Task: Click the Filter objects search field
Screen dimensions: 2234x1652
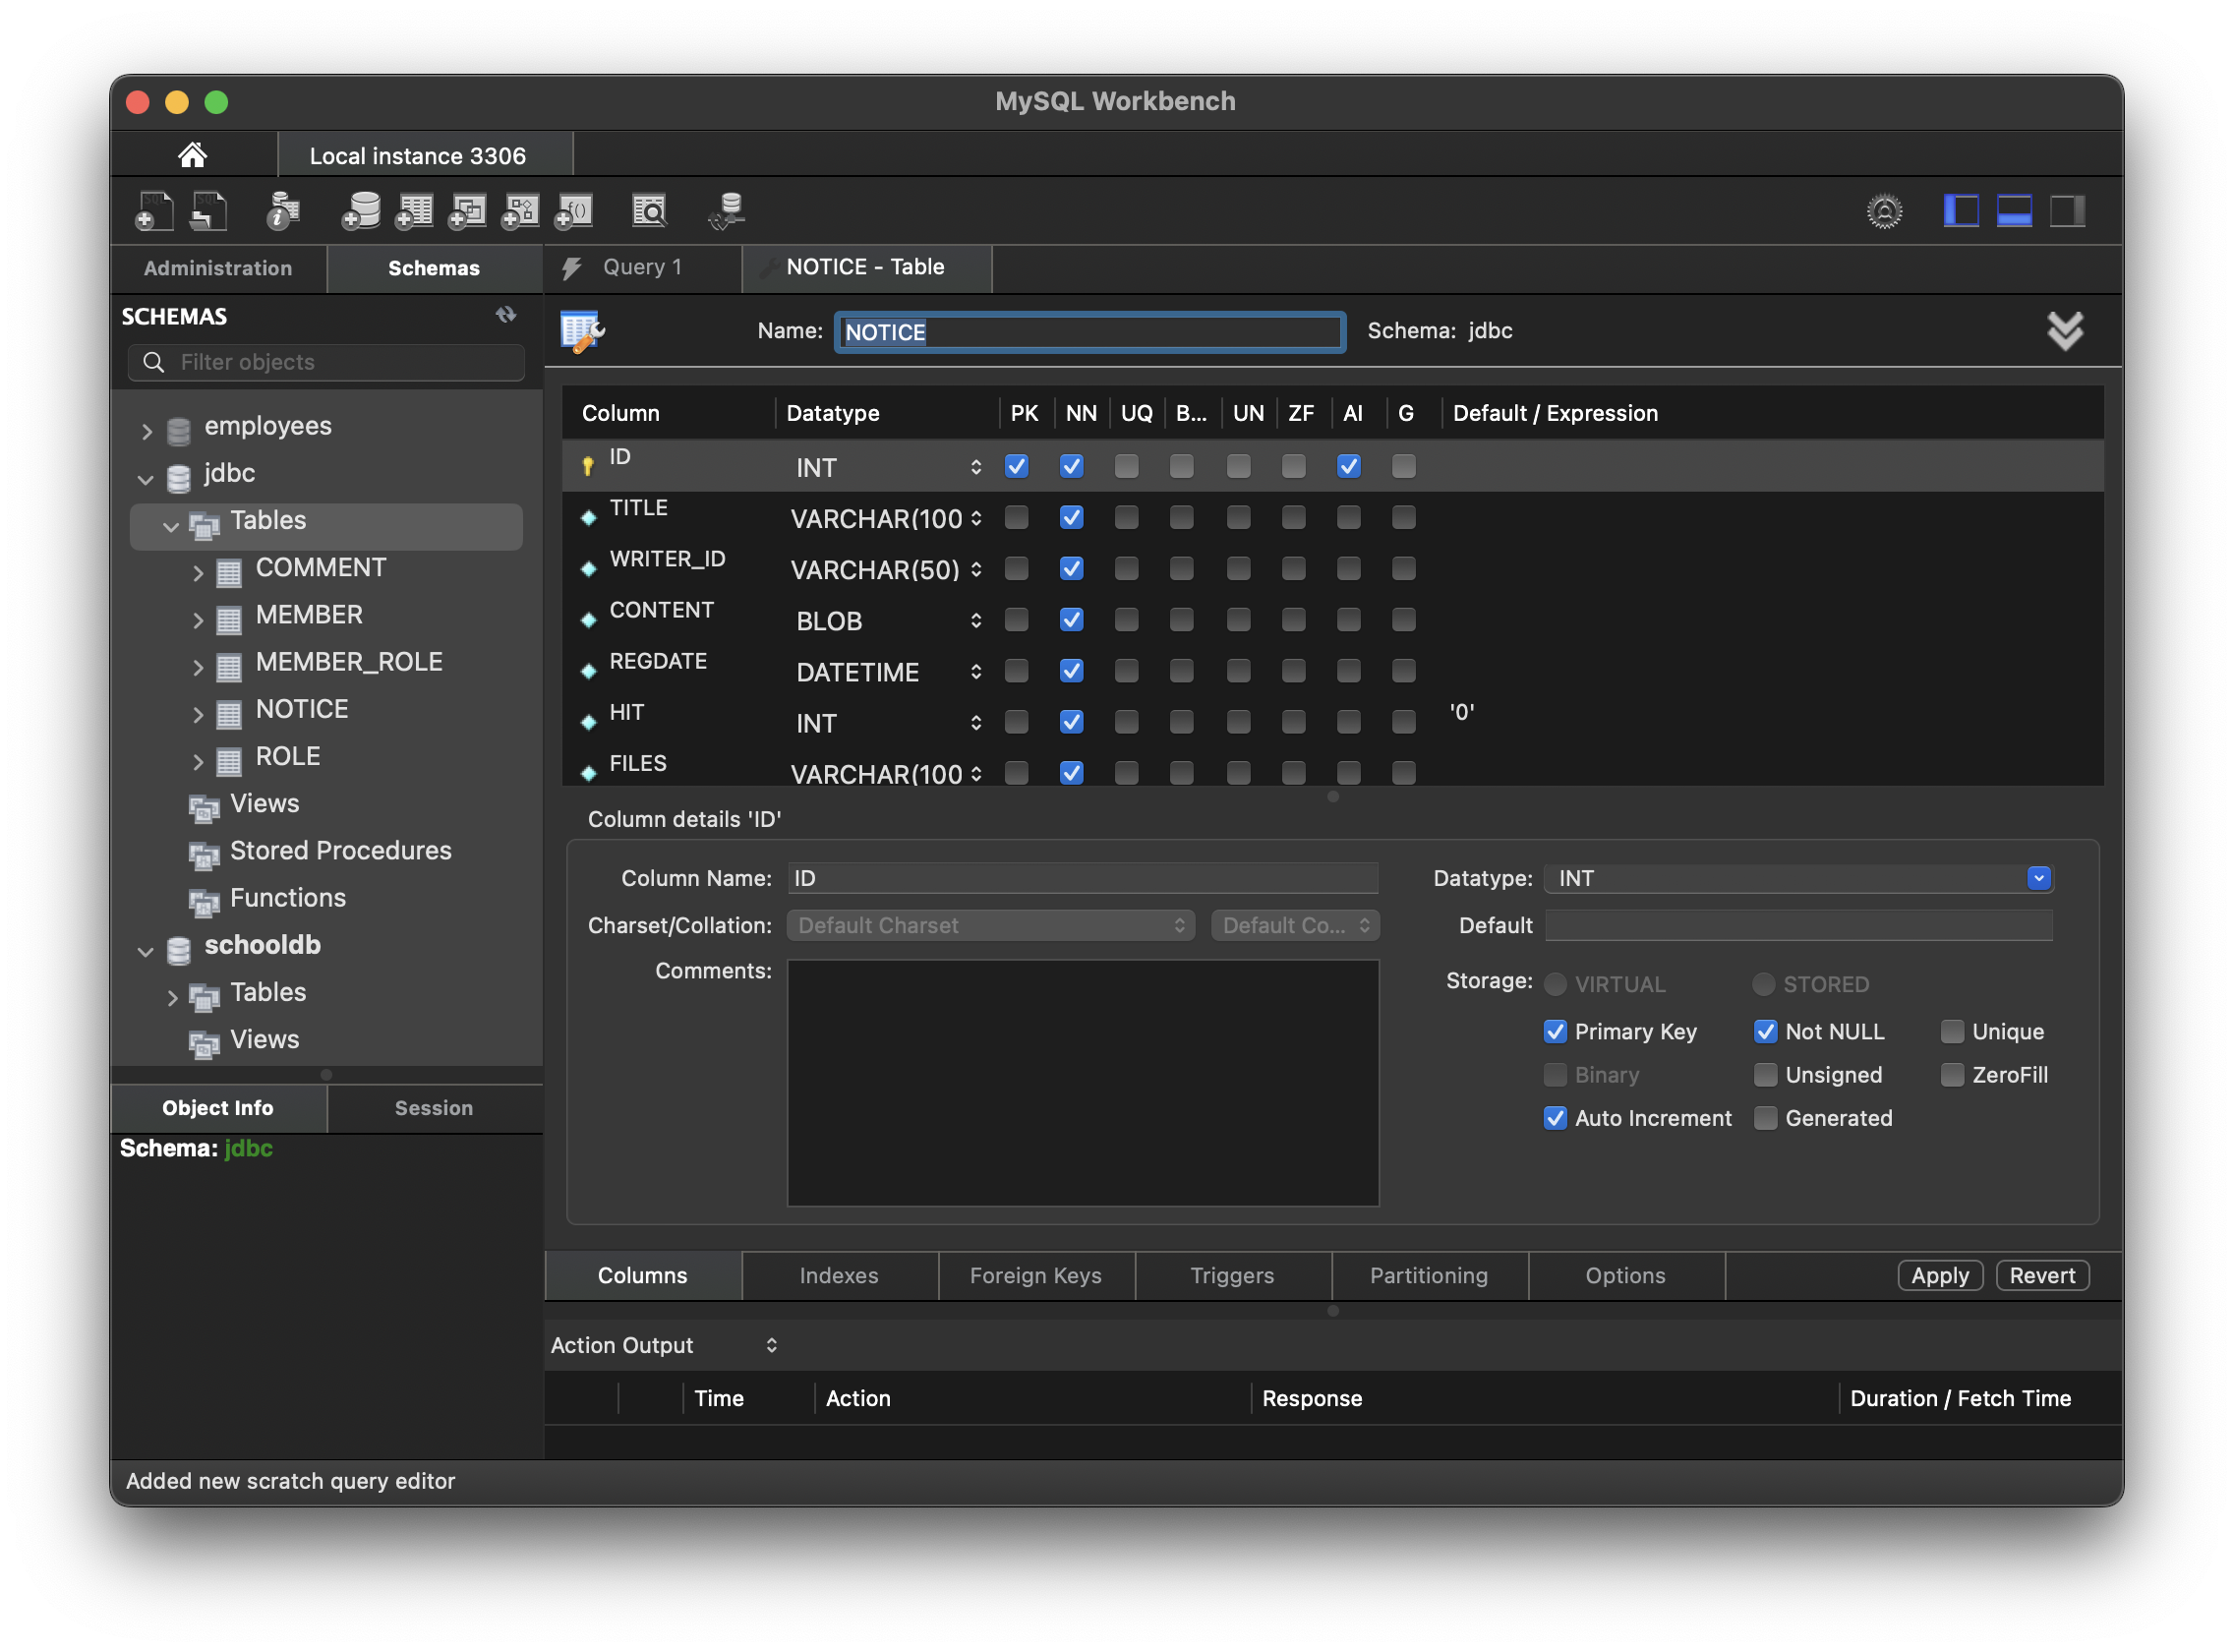Action: coord(340,362)
